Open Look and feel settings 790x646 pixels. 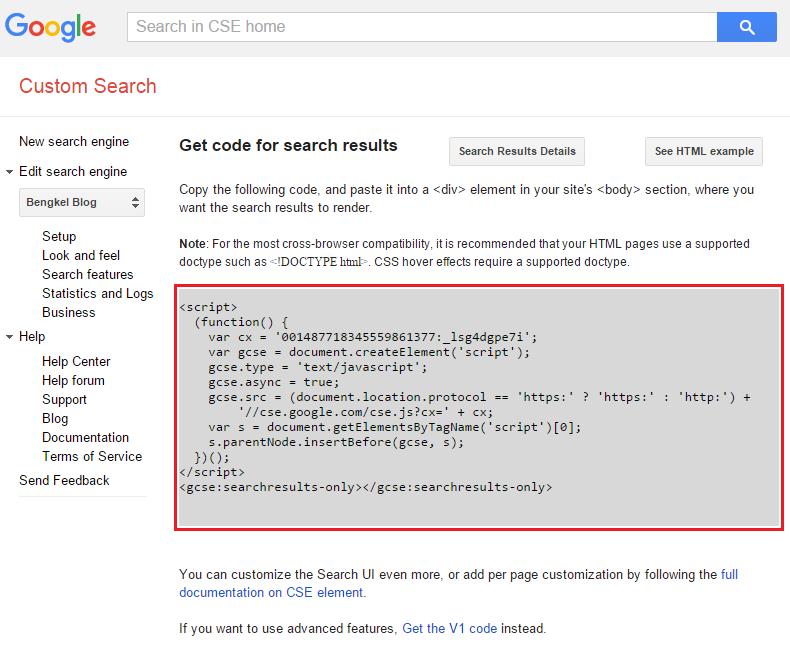(x=81, y=255)
